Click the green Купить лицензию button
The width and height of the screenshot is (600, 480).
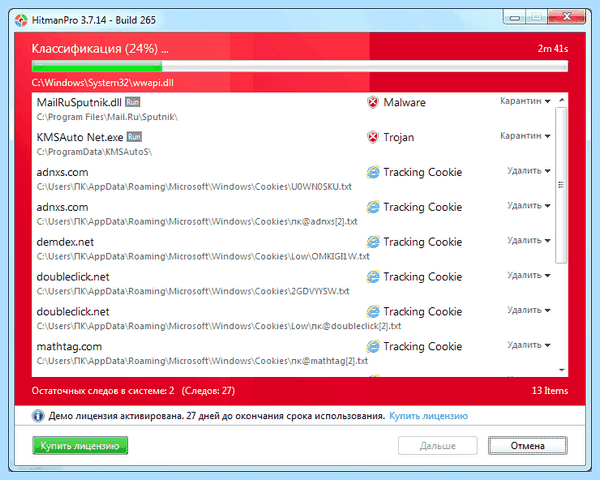click(80, 446)
